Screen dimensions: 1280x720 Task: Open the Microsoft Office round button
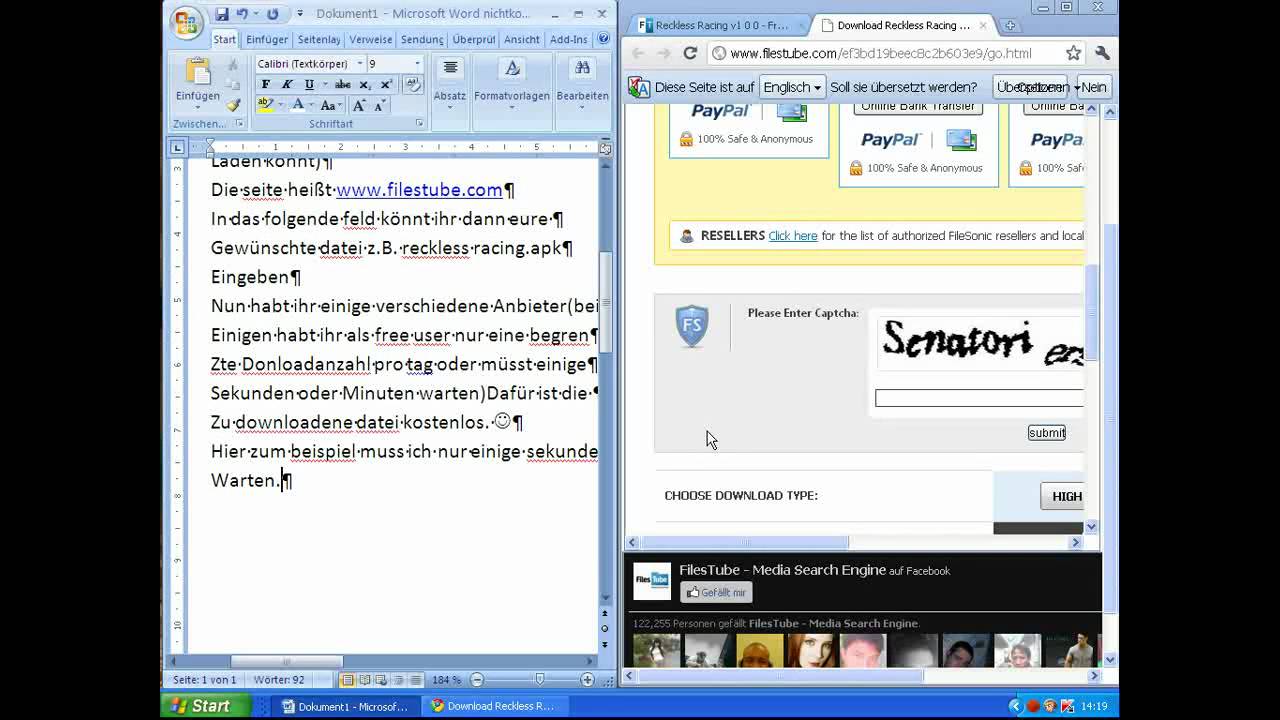[x=186, y=22]
